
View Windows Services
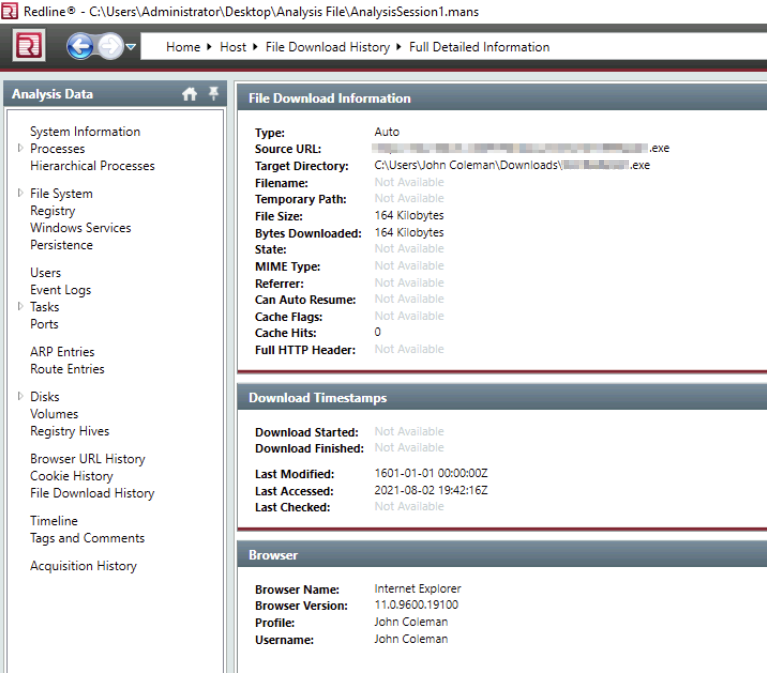point(80,228)
